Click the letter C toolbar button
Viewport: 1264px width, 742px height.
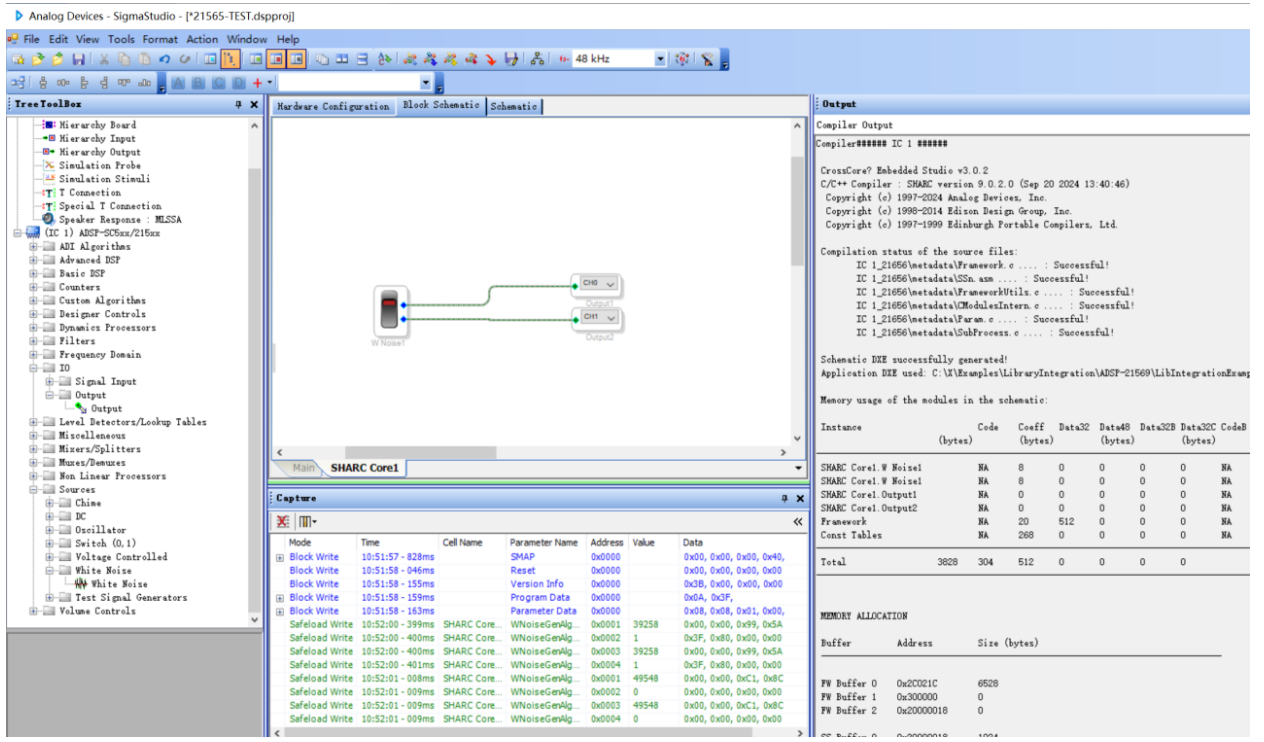pyautogui.click(x=218, y=84)
